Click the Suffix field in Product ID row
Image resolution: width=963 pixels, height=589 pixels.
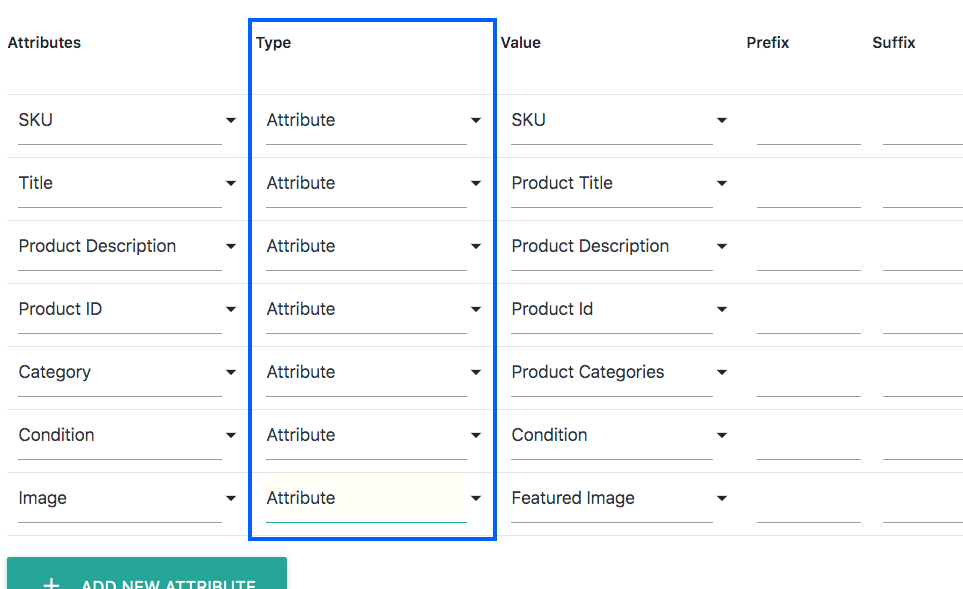923,310
